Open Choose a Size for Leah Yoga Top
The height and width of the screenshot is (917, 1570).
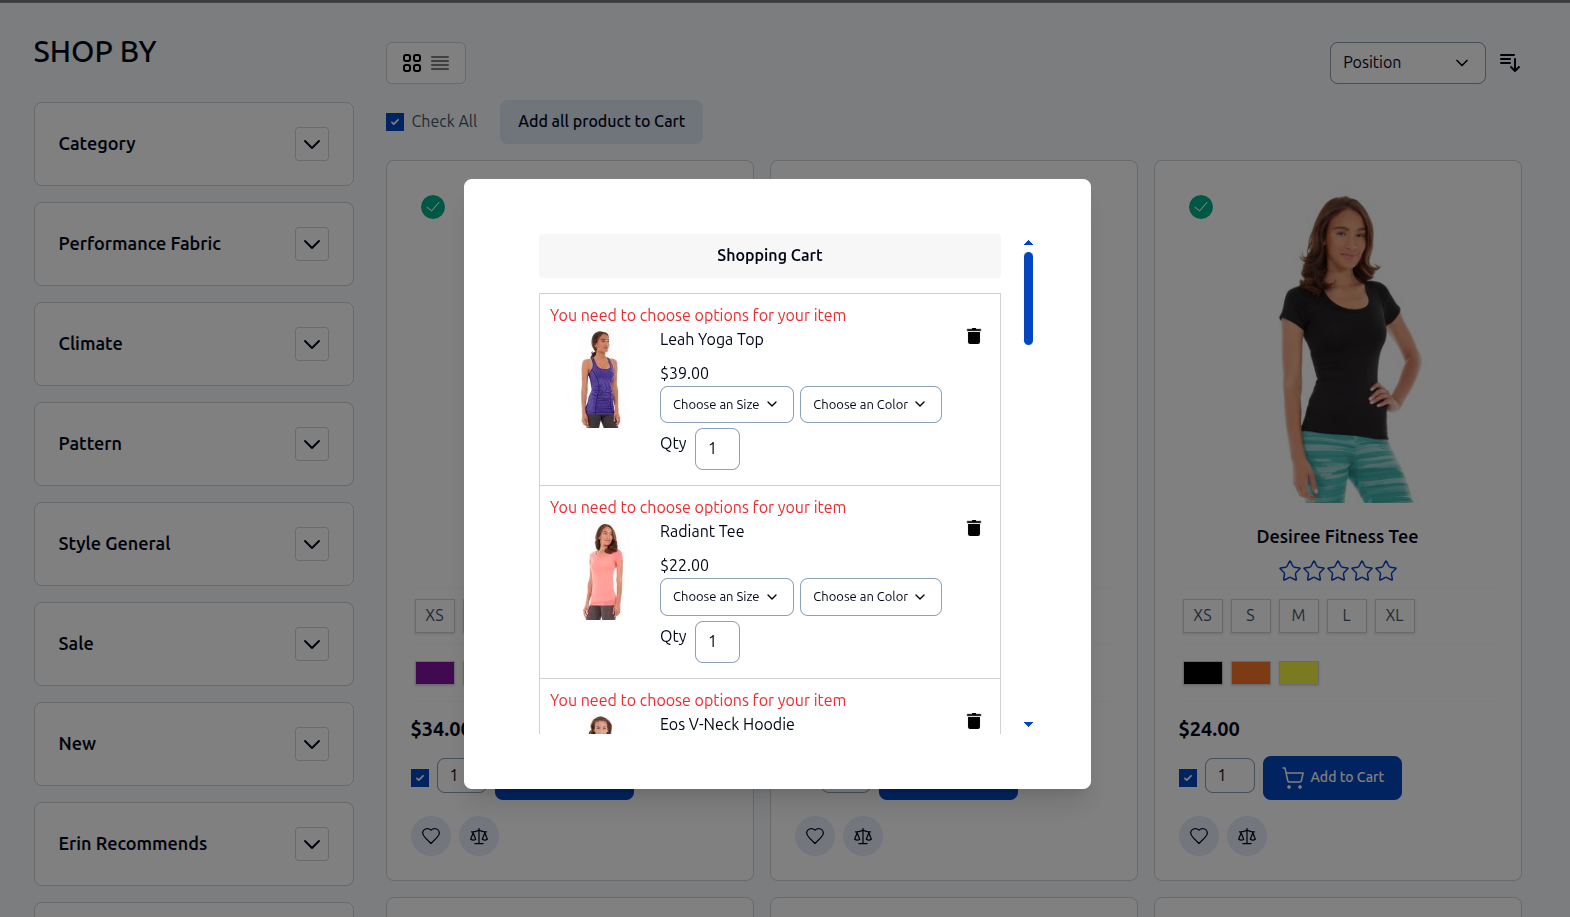(x=727, y=405)
